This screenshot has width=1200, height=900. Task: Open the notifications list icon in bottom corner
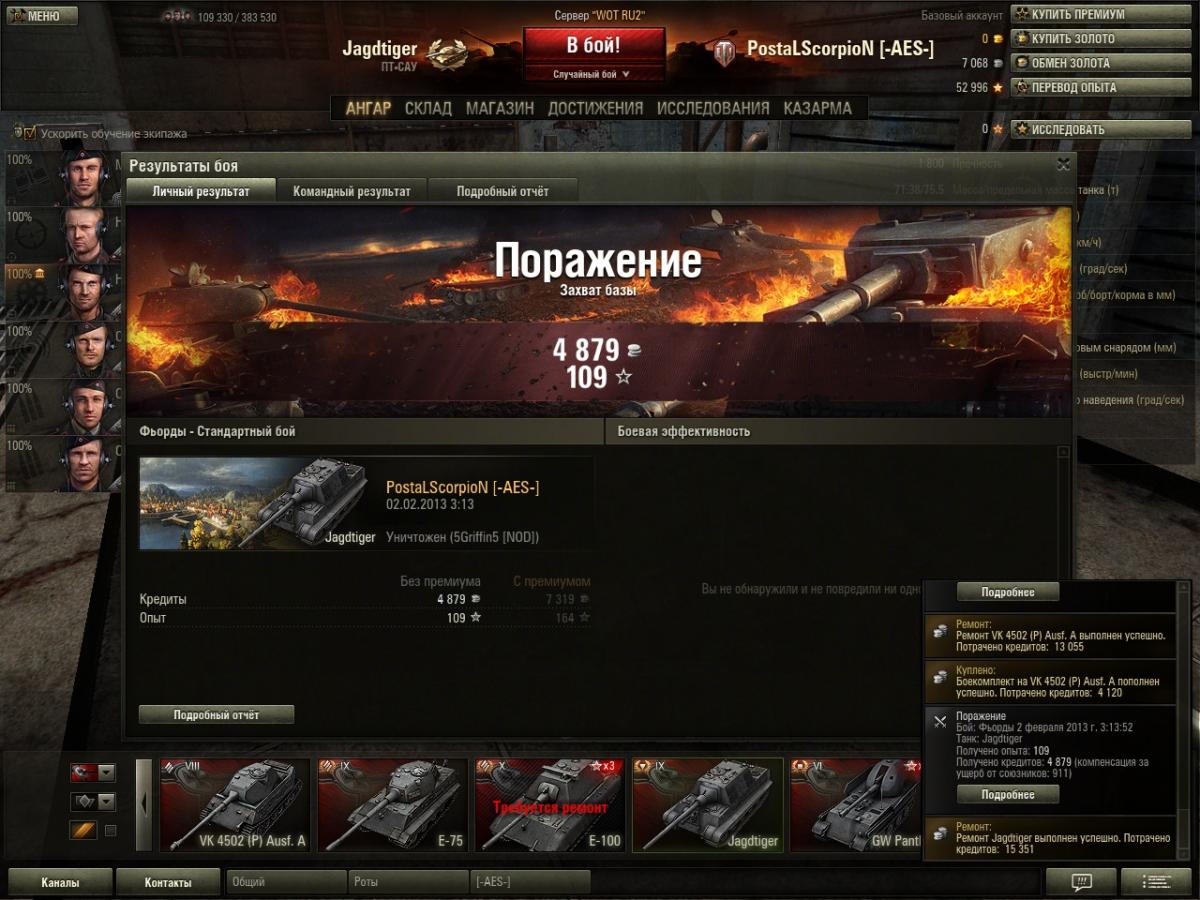[x=1156, y=882]
